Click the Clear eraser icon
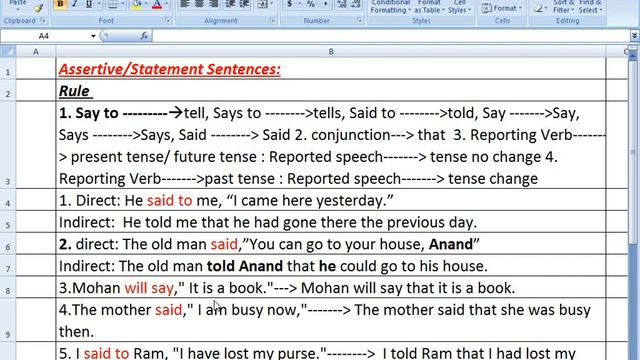The height and width of the screenshot is (360, 640). 538,8
